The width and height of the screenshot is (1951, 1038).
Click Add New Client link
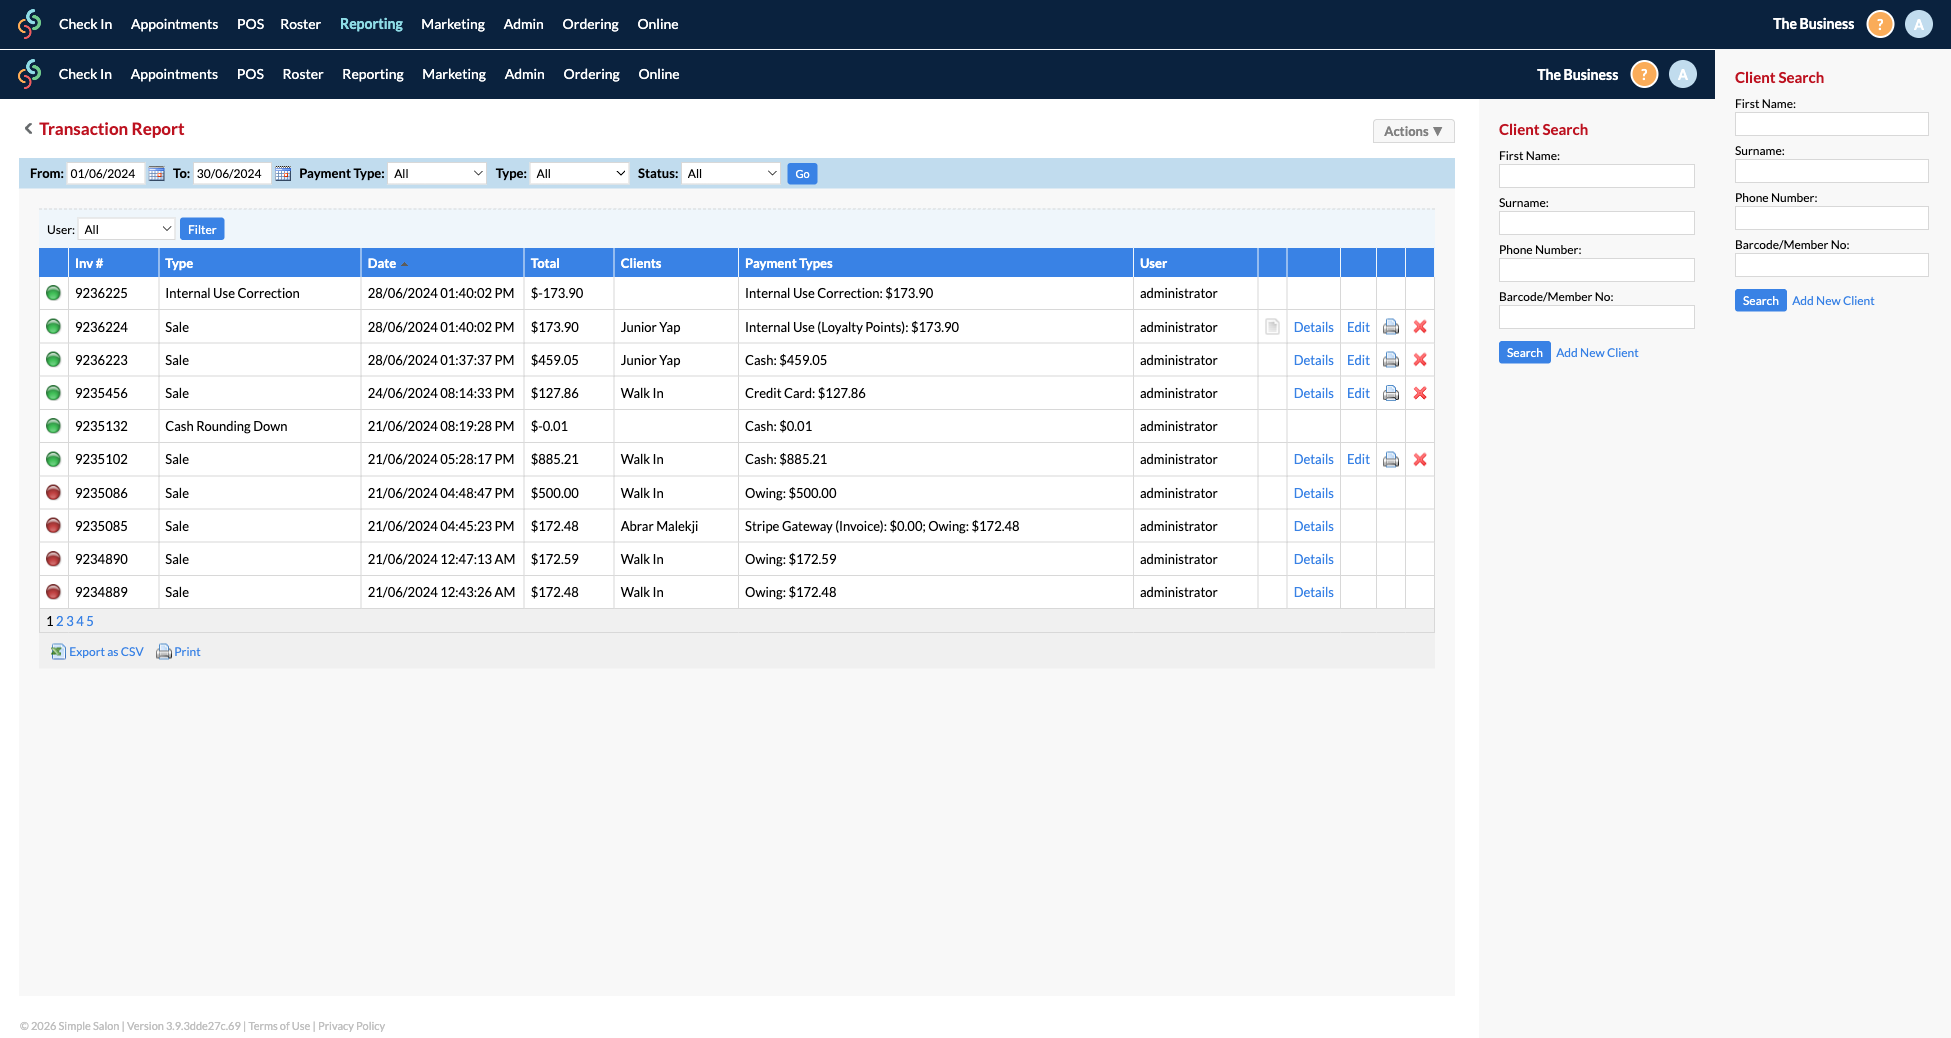pos(1597,352)
